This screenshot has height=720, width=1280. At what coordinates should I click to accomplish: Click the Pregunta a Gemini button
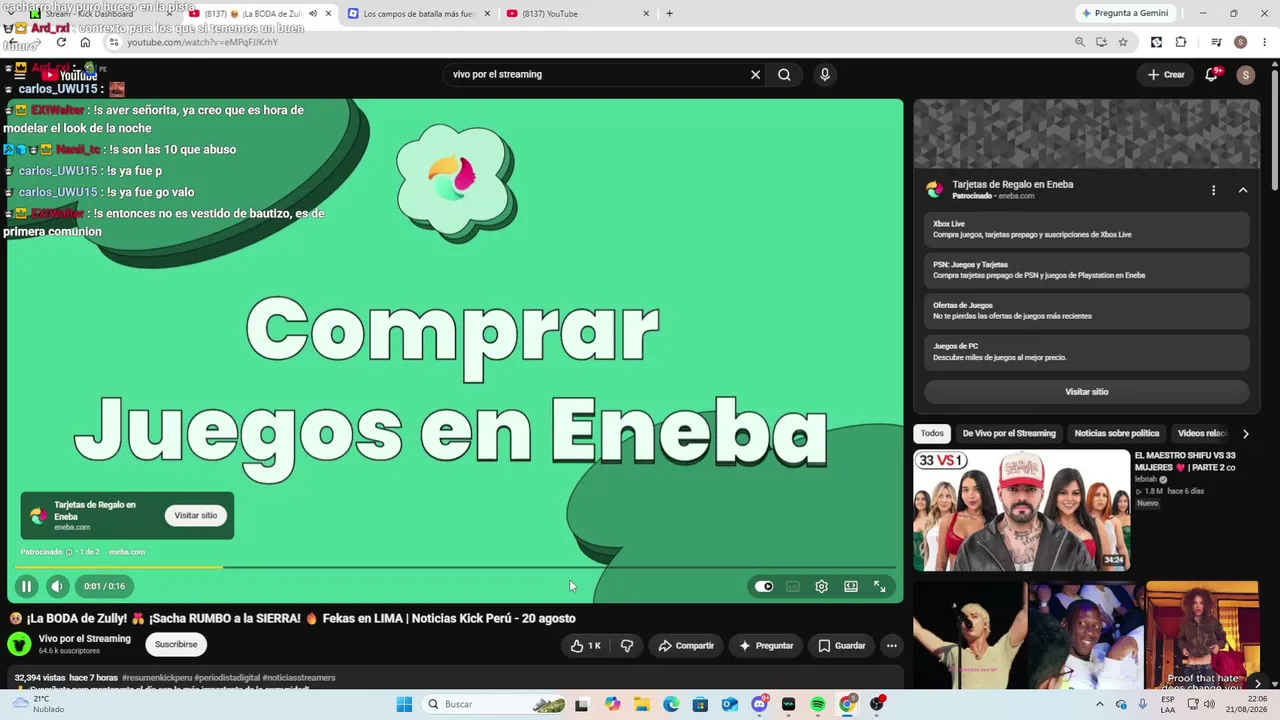[1125, 13]
